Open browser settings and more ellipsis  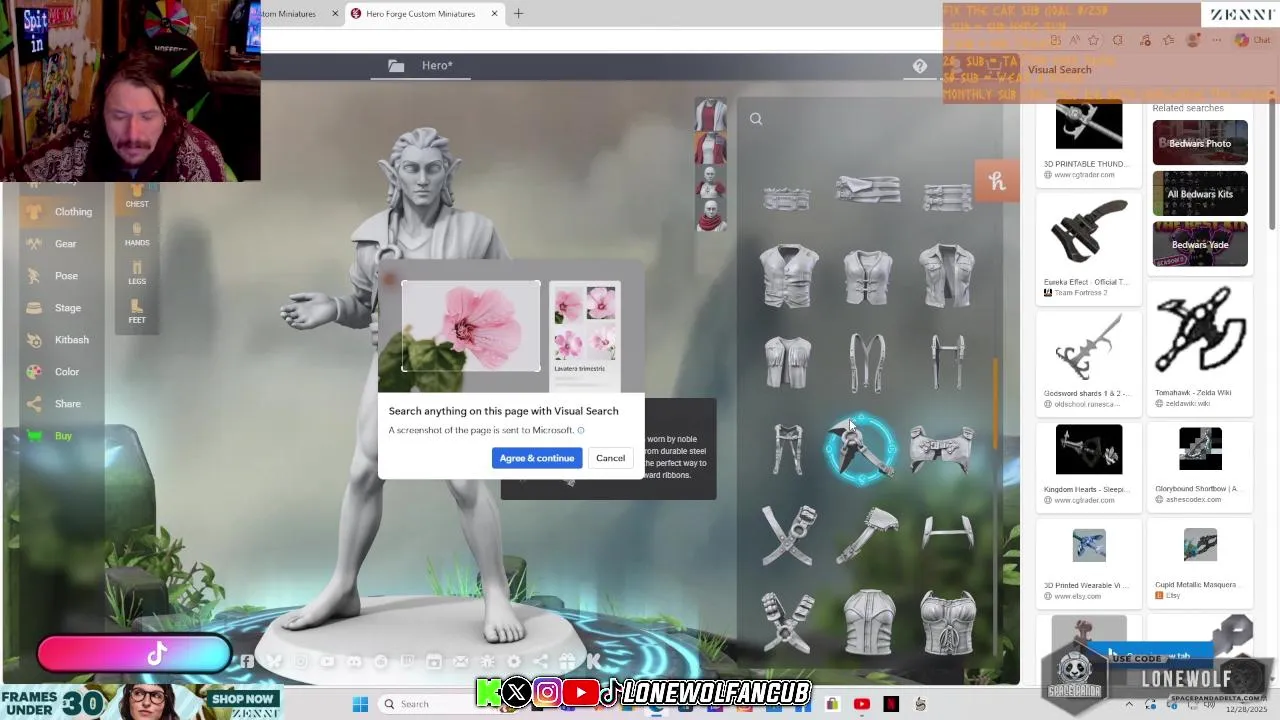[x=1217, y=40]
